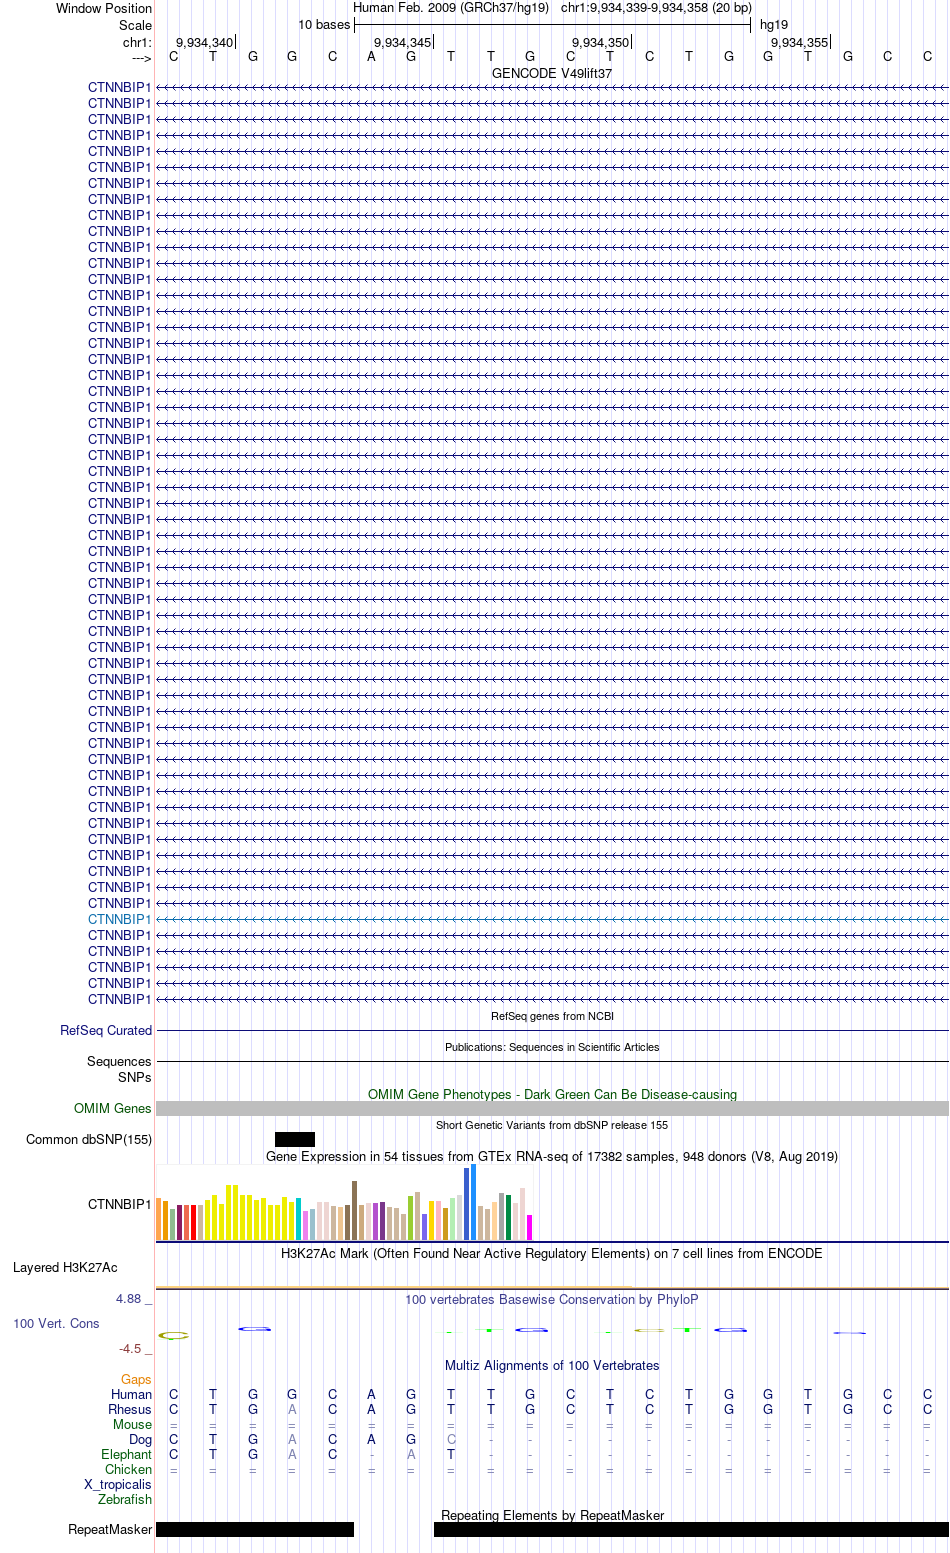The image size is (950, 1553).
Task: Click the orange H3K27Ac signal line
Action: click(394, 1287)
